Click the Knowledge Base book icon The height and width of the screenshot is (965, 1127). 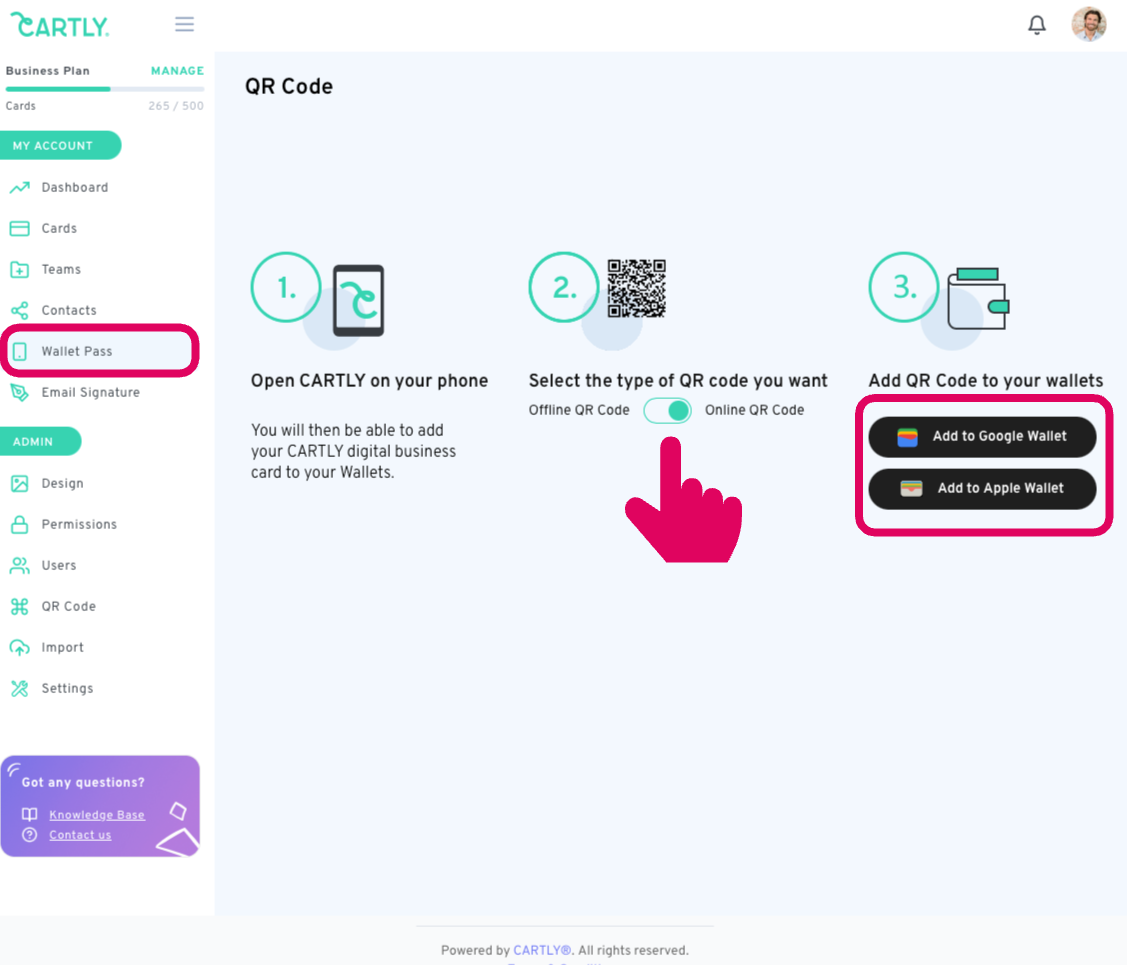coord(29,814)
